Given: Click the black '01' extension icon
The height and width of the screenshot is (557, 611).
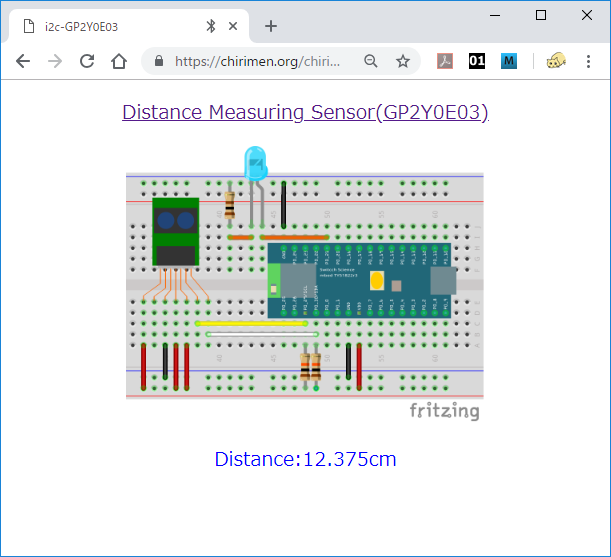Looking at the screenshot, I should tap(477, 61).
